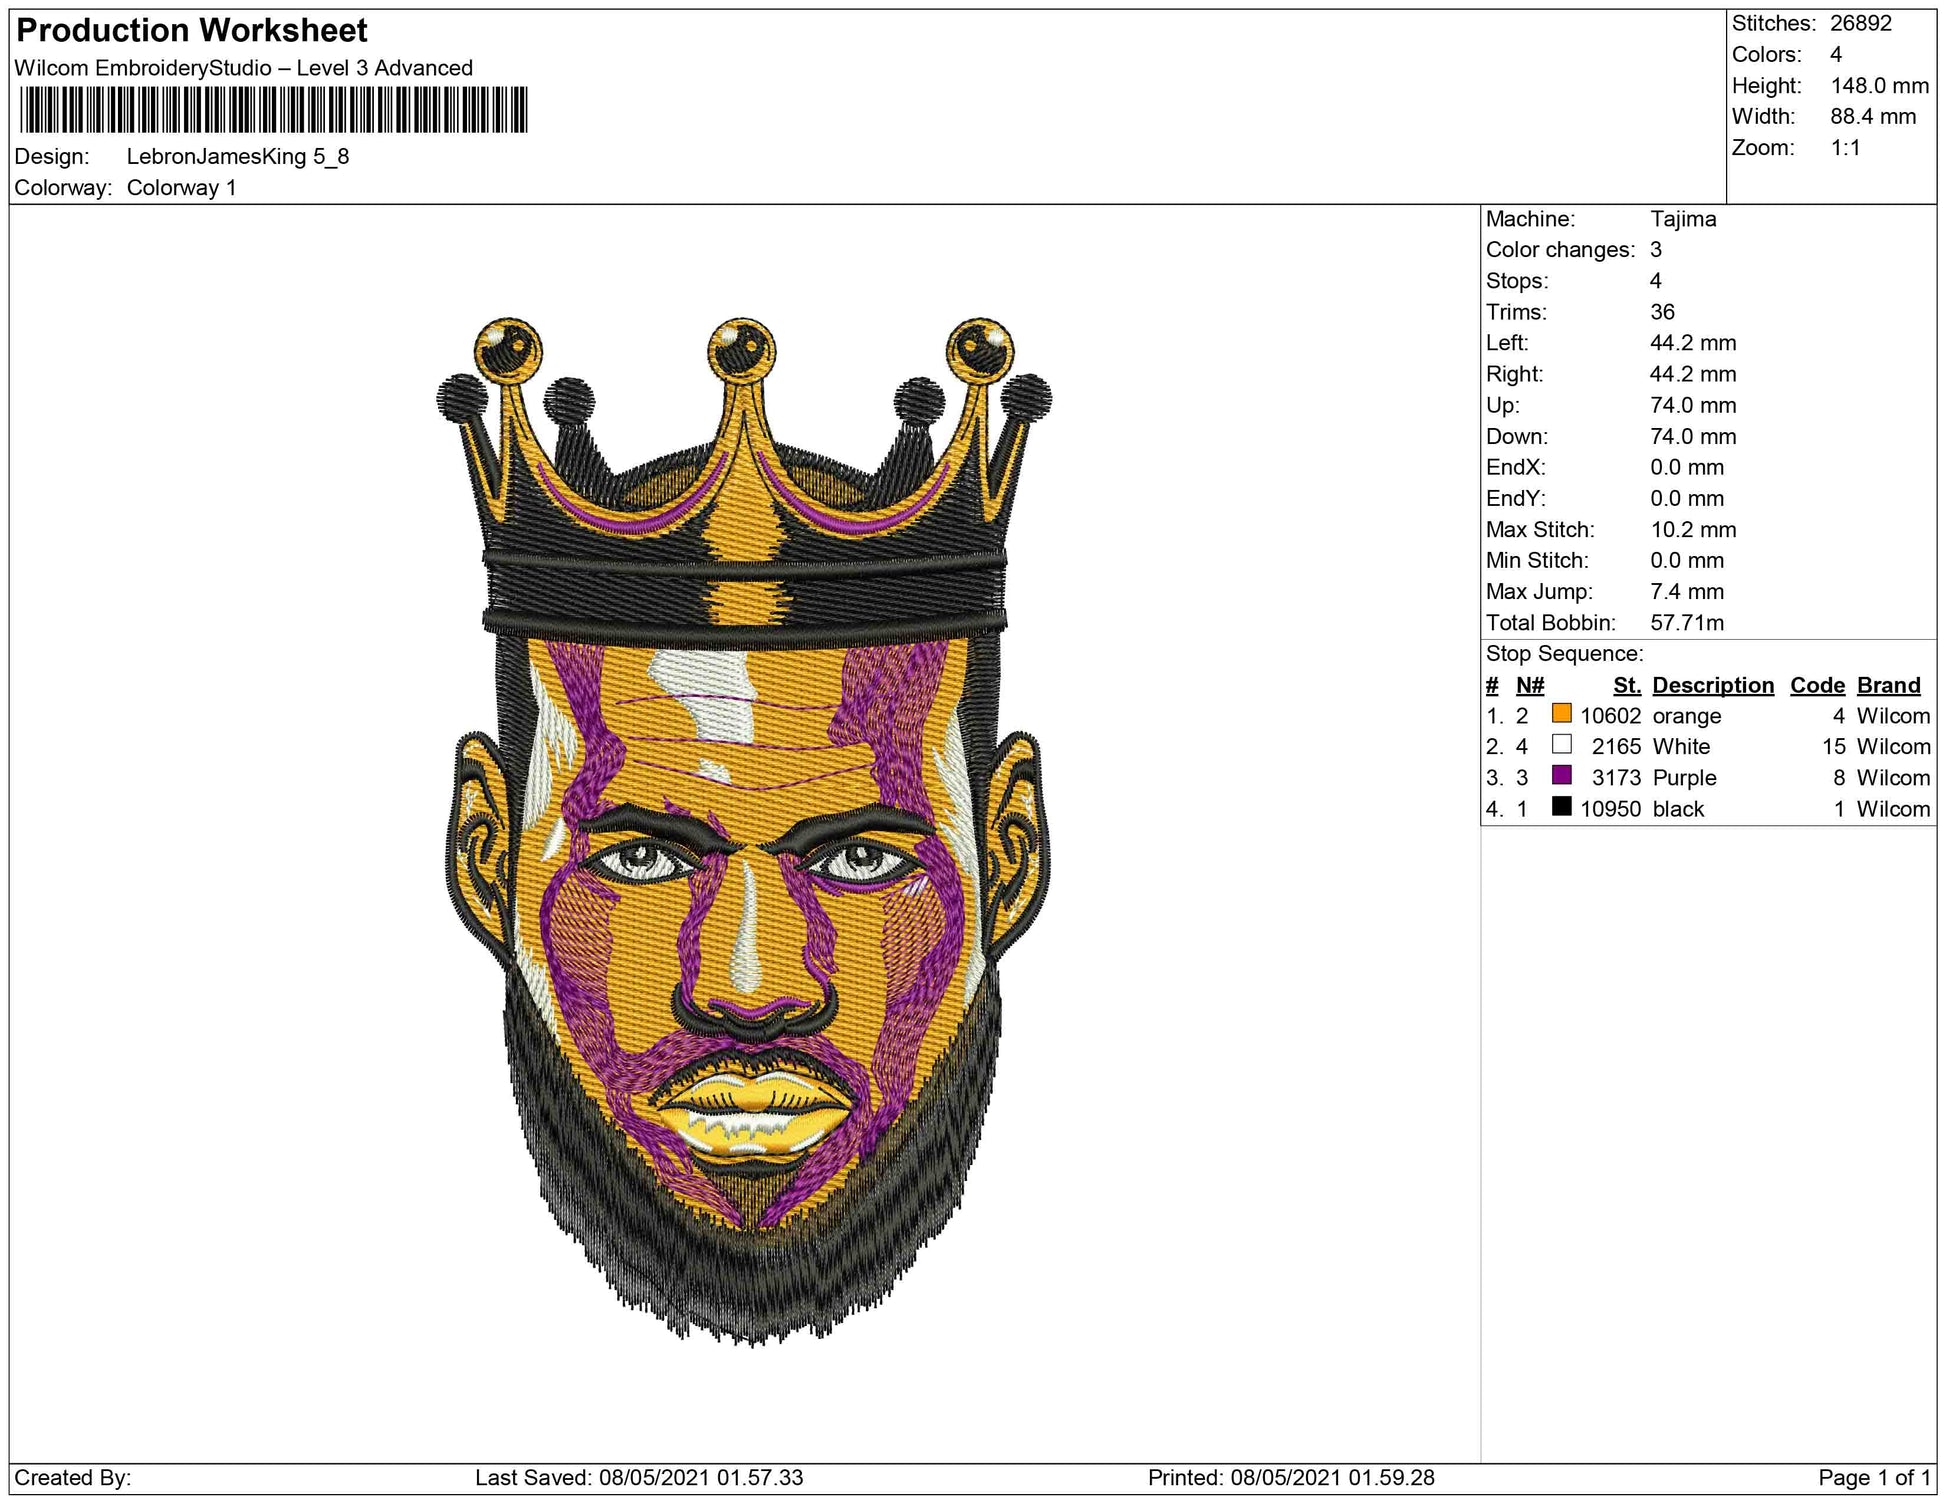Click the Stitches count 26892
This screenshot has height=1497, width=1946.
(x=1860, y=24)
